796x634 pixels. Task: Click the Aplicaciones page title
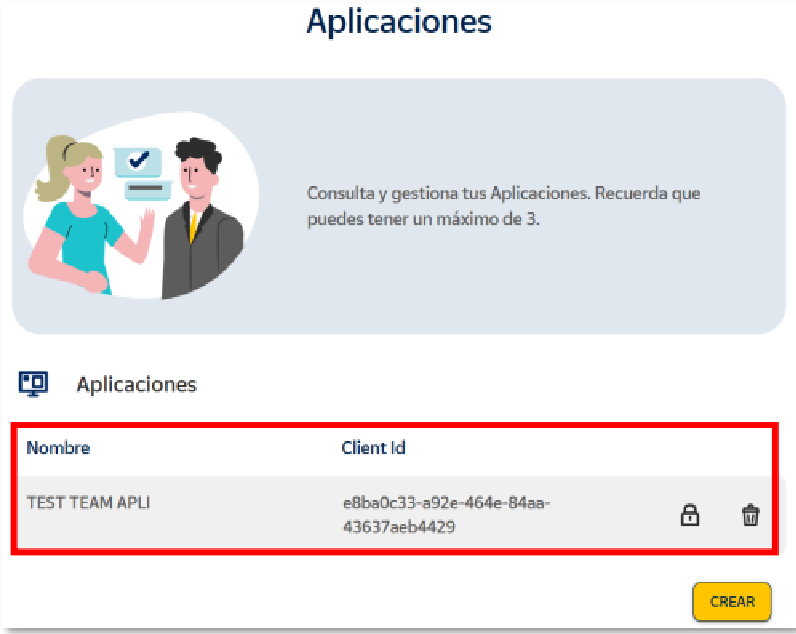tap(399, 22)
